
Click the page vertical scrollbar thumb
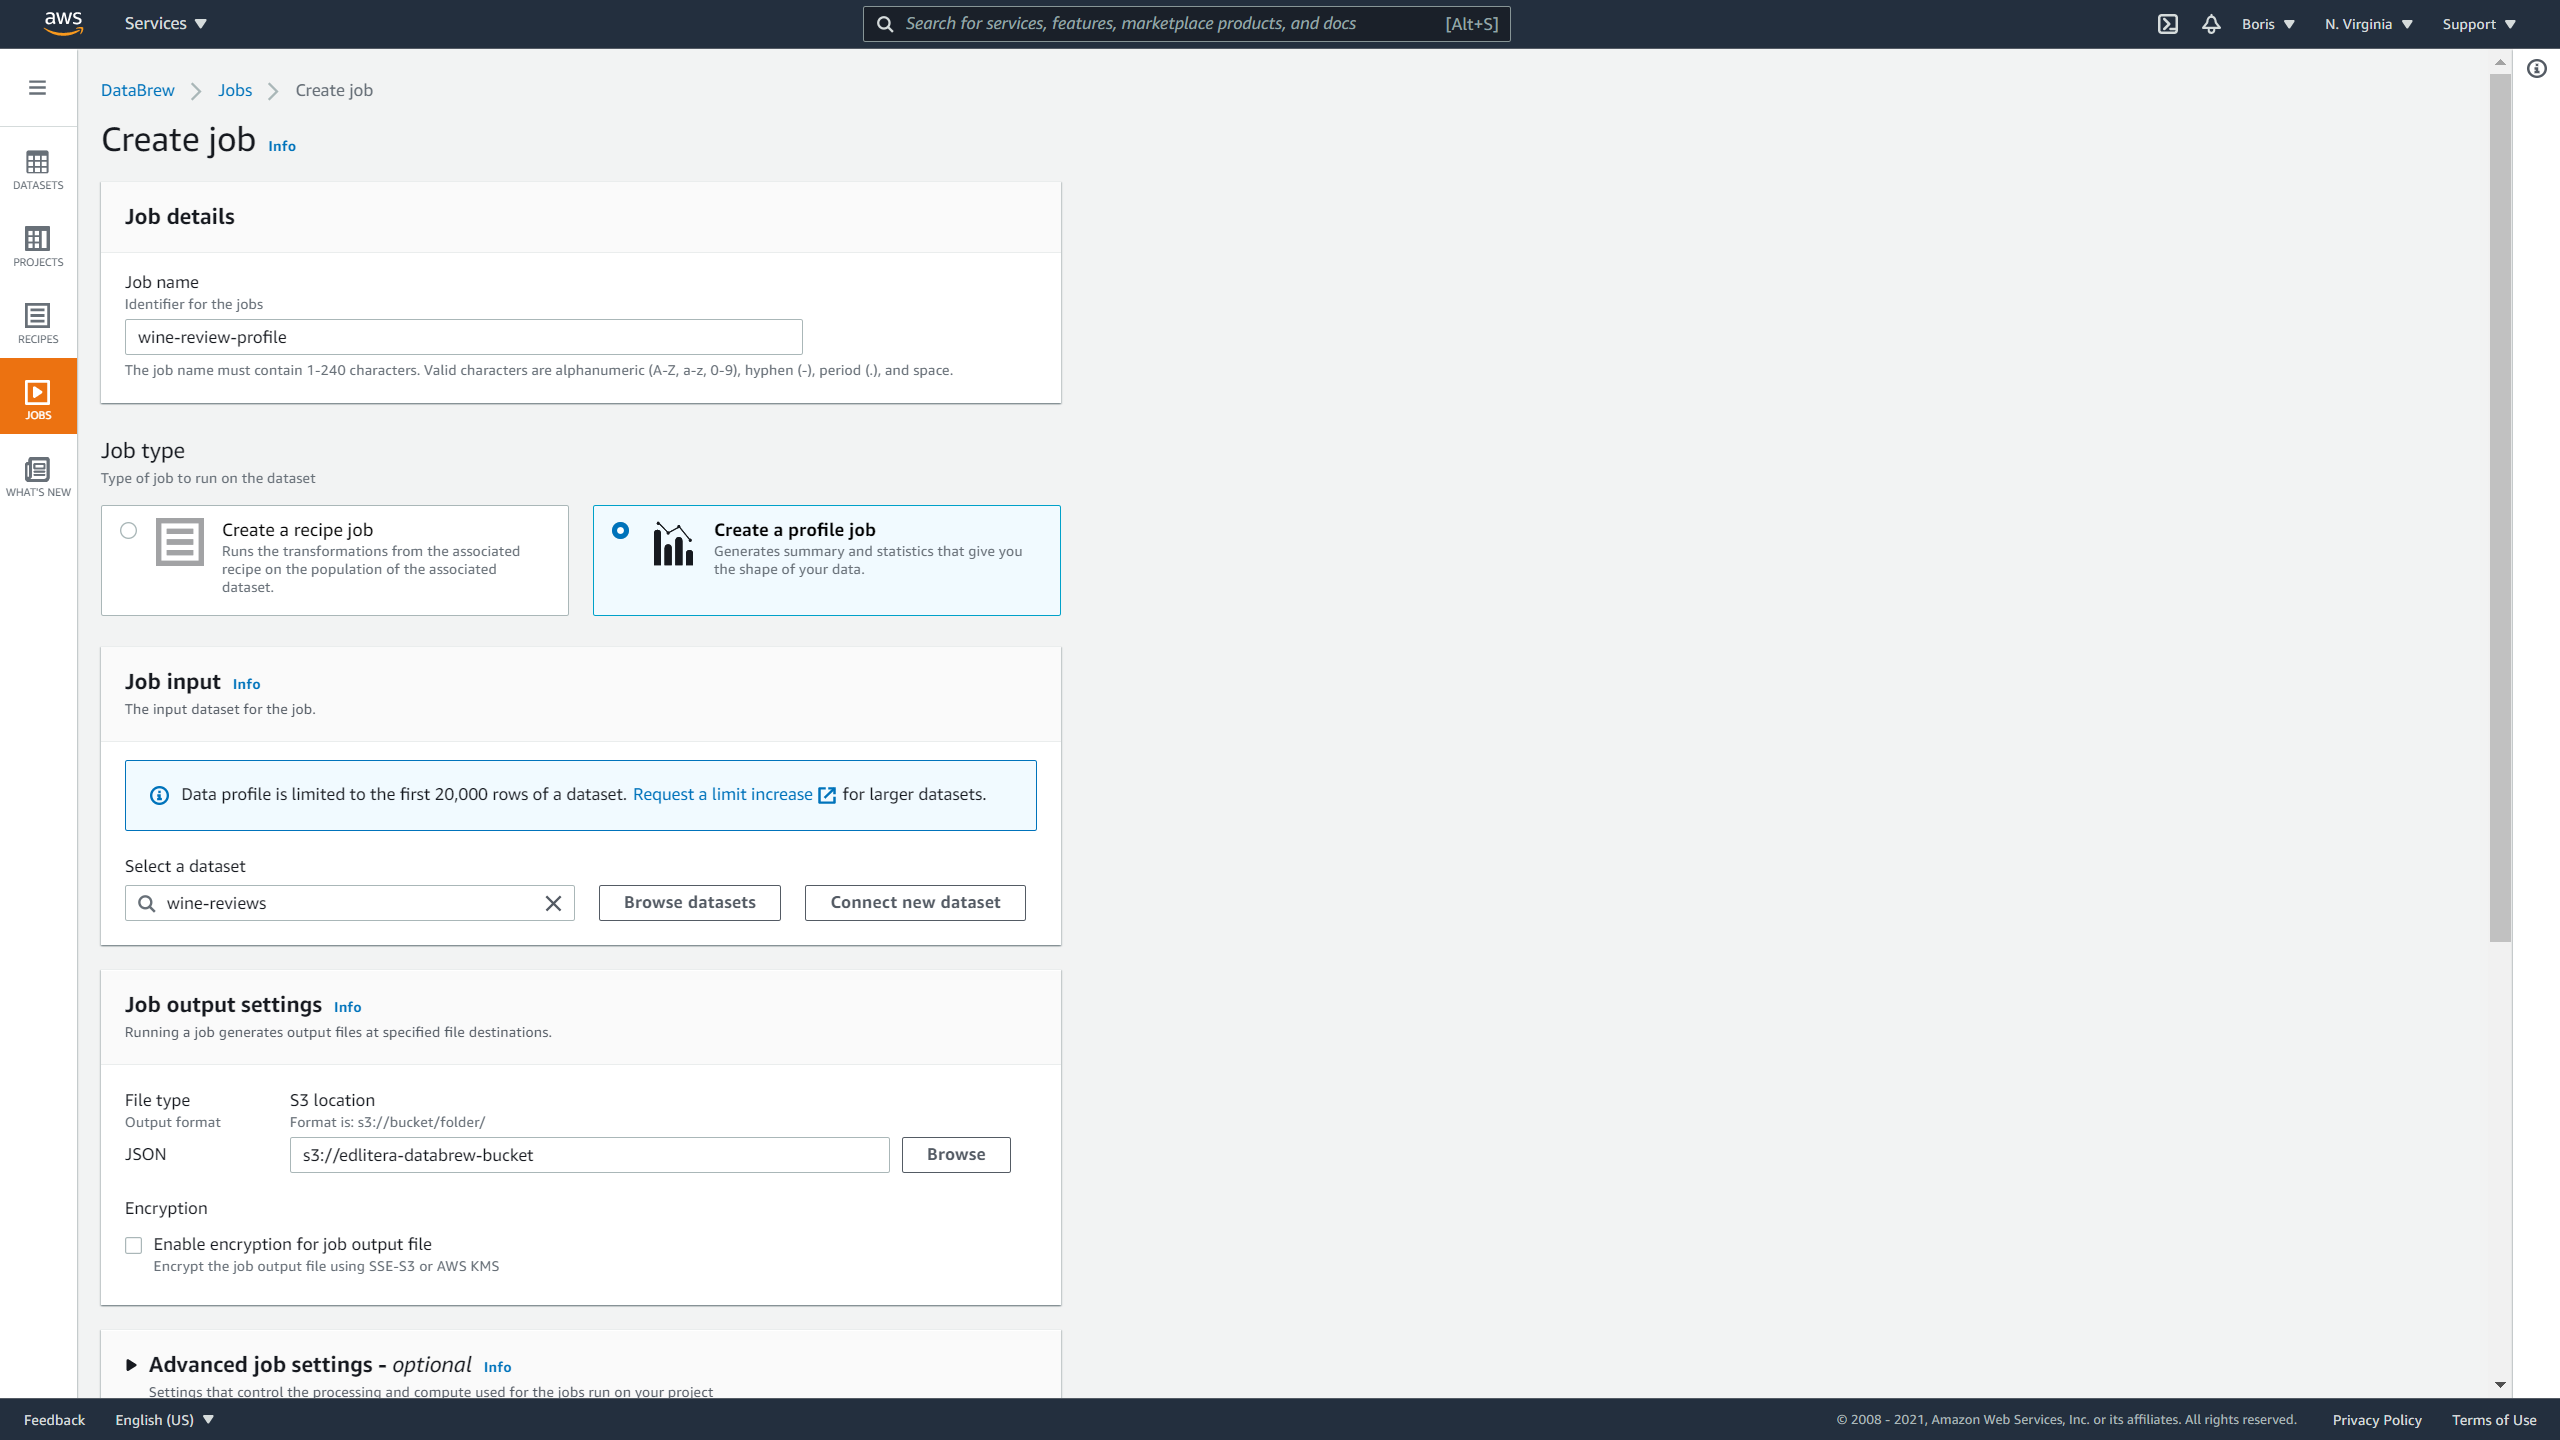click(2500, 508)
